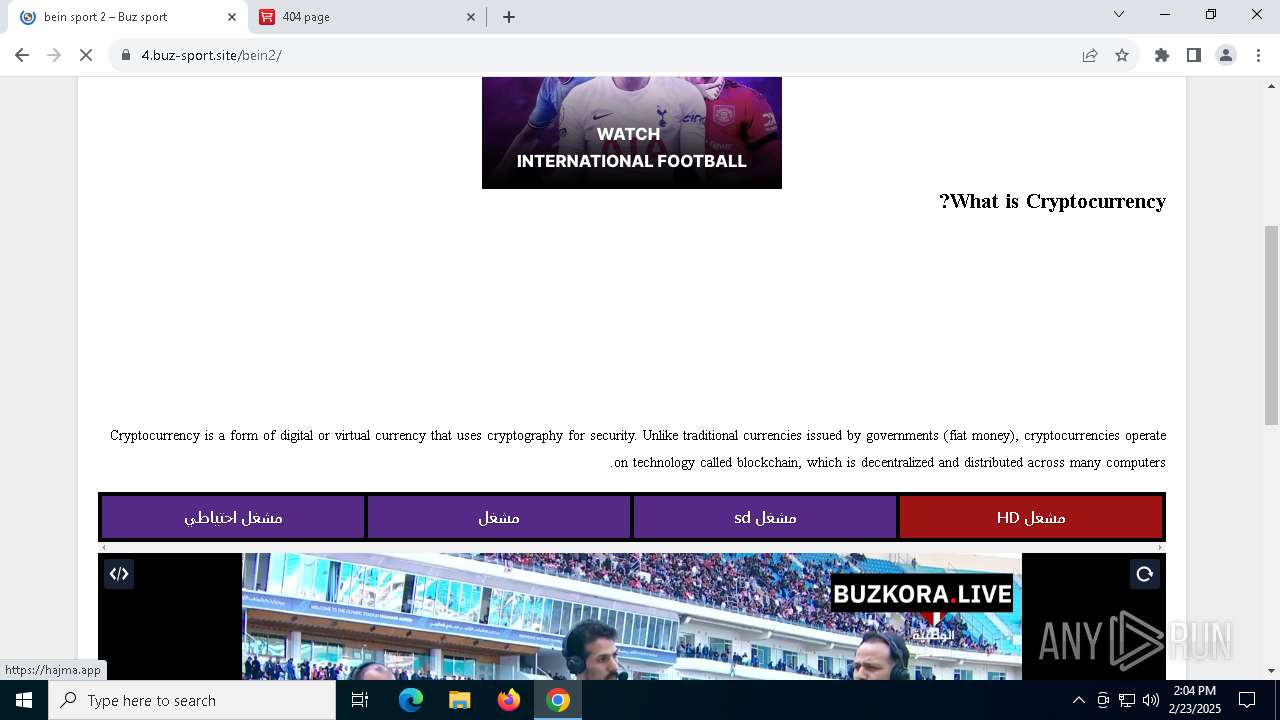
Task: Select the plain مشغل player
Action: [499, 517]
